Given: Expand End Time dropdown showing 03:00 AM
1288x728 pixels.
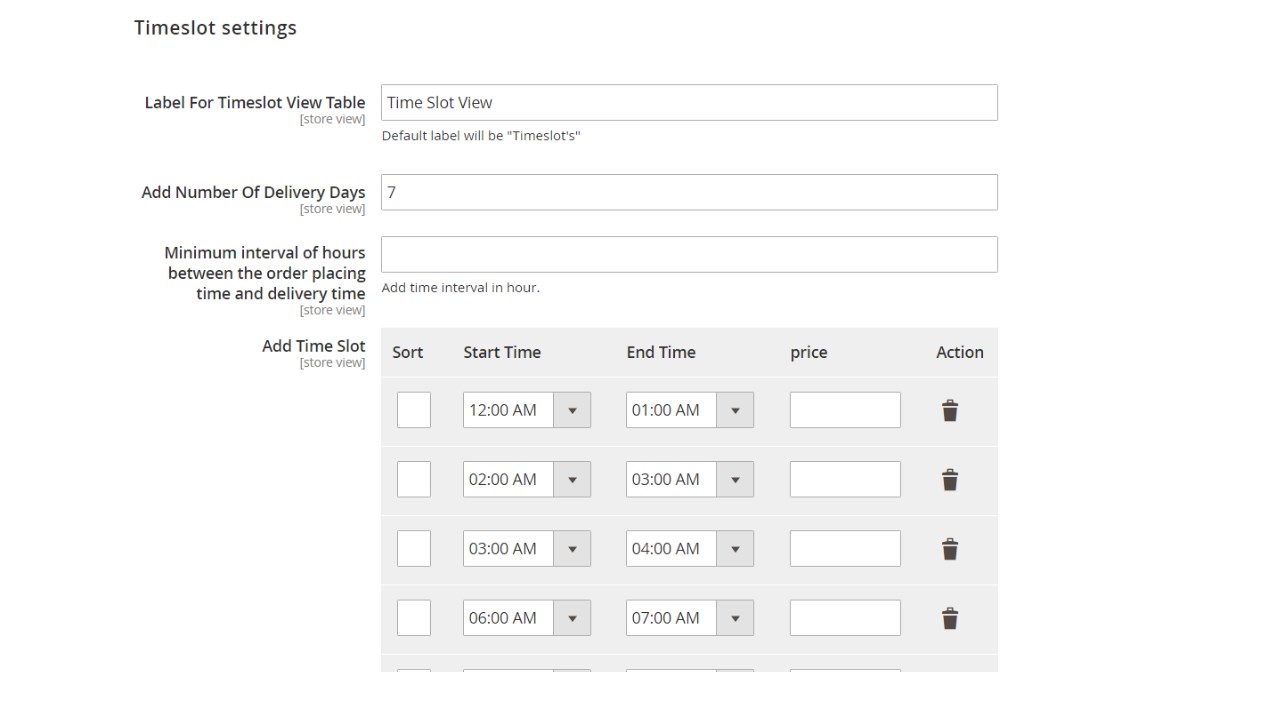Looking at the screenshot, I should point(689,479).
